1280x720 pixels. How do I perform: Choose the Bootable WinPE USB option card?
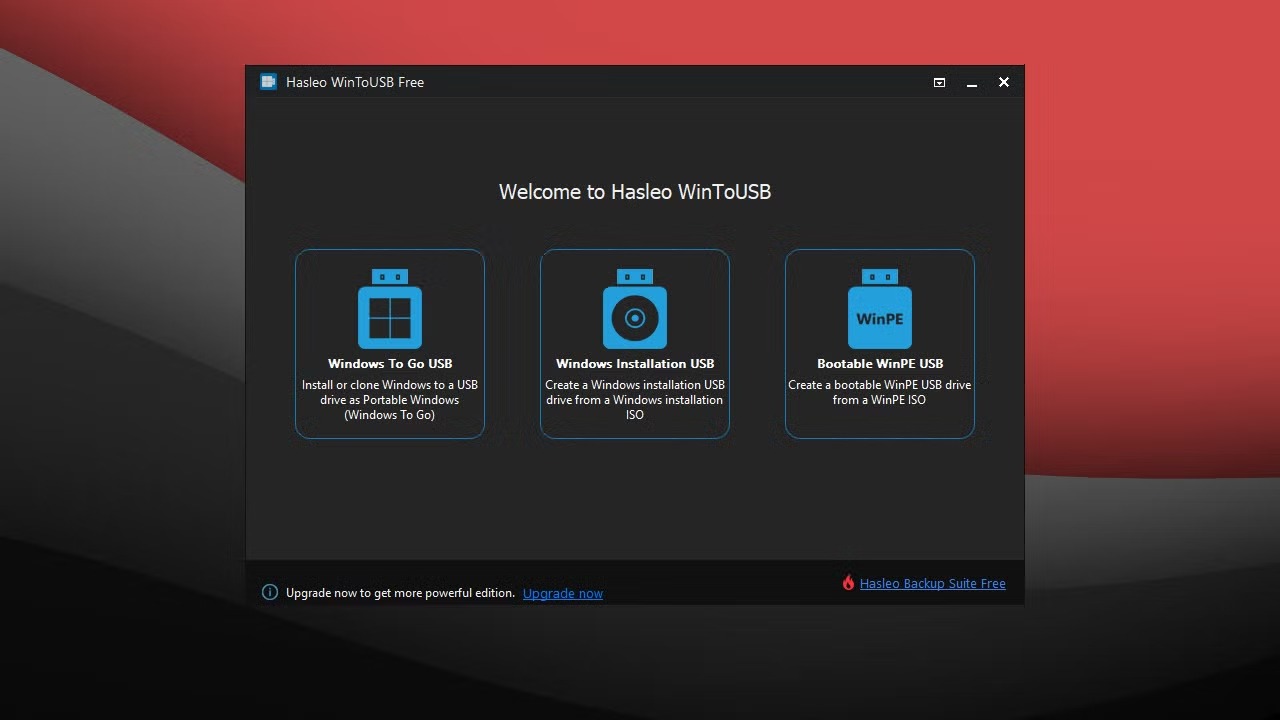click(879, 344)
